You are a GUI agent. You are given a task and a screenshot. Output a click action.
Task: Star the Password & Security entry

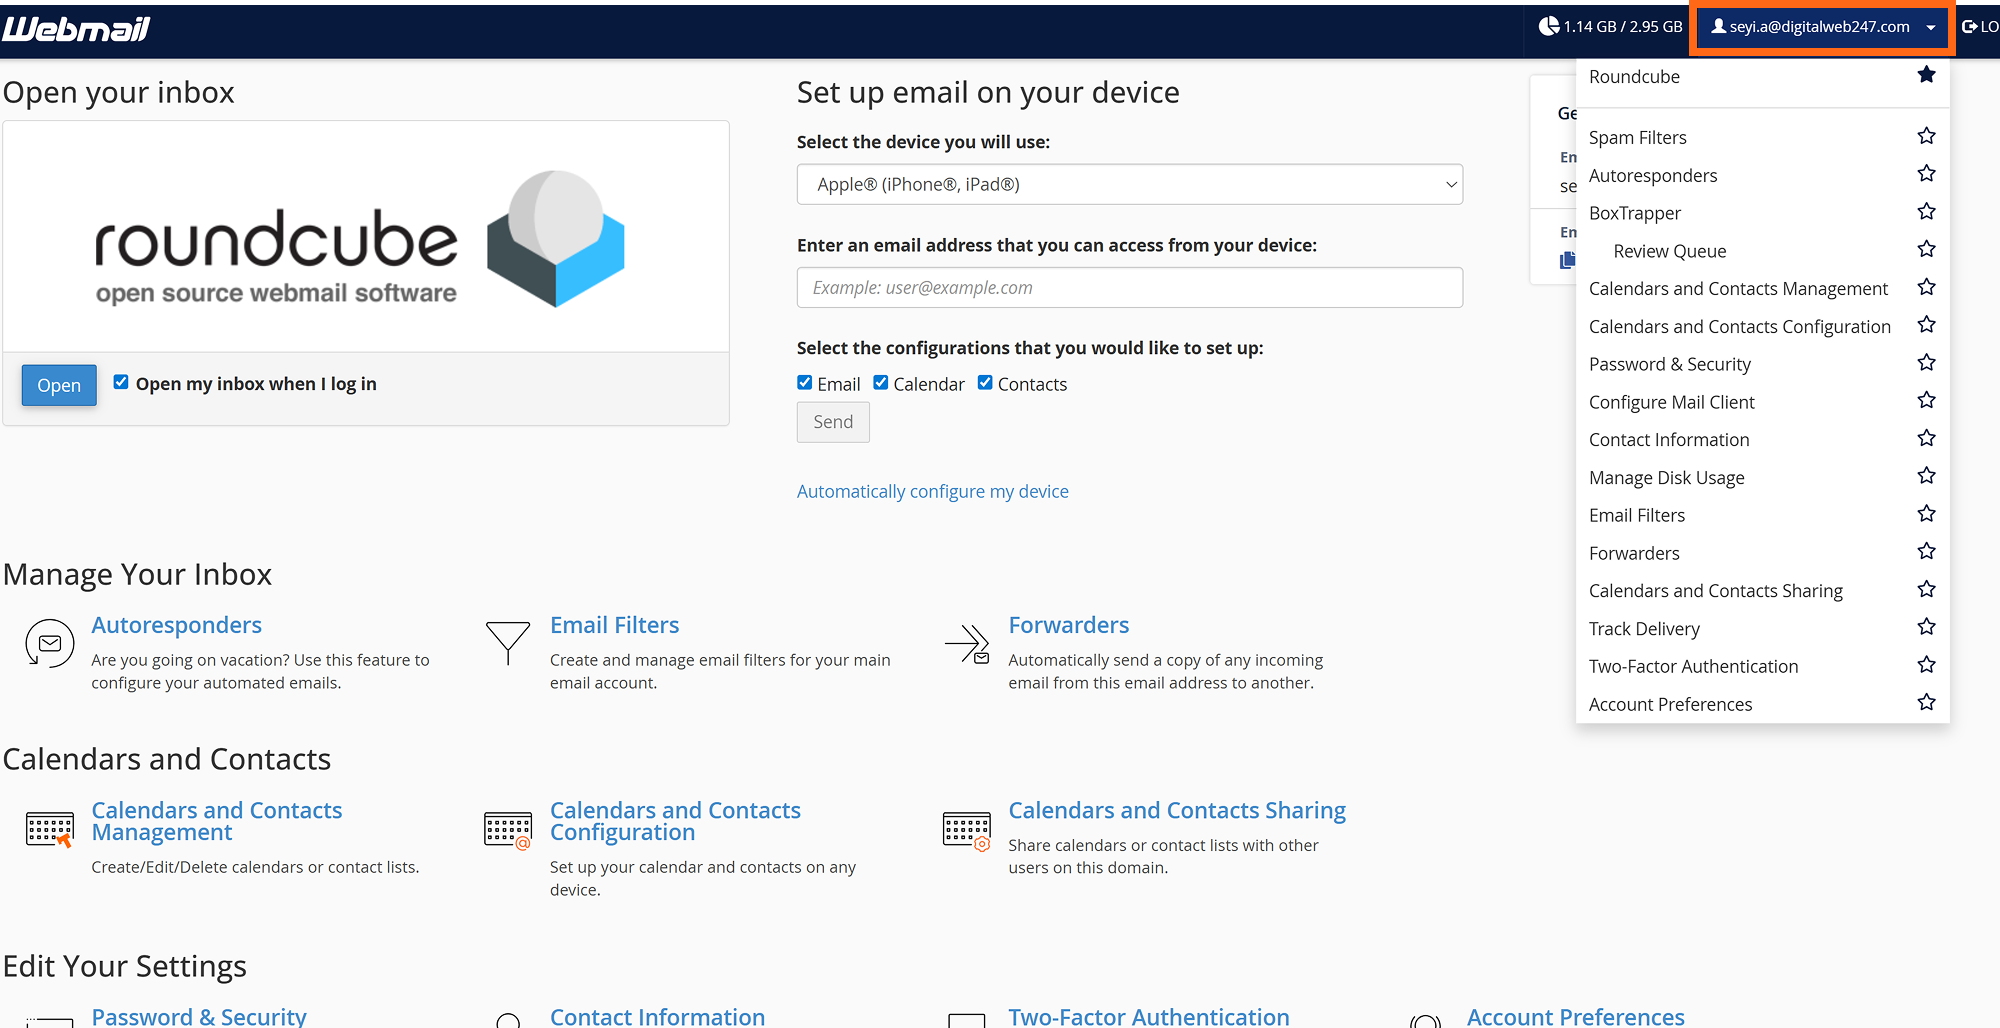[x=1926, y=363]
